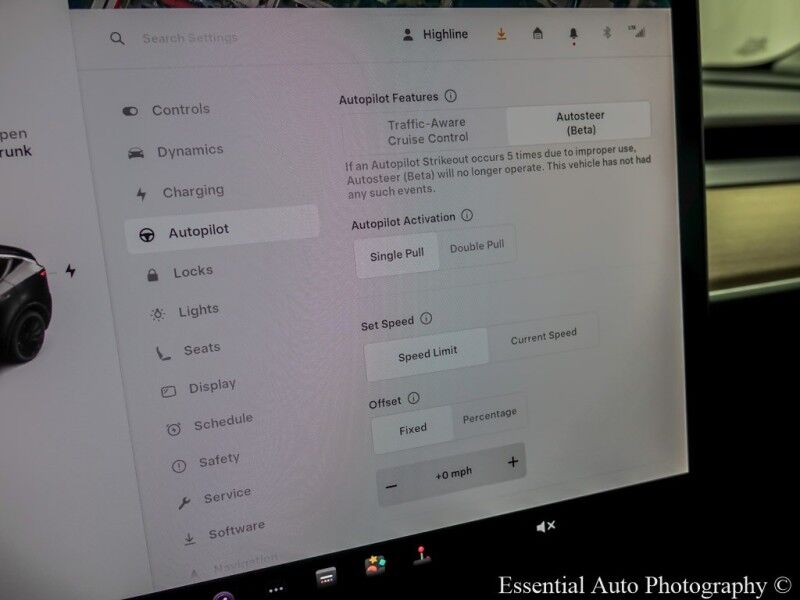
Task: Tap the charging bolt beside the car
Action: click(x=70, y=270)
